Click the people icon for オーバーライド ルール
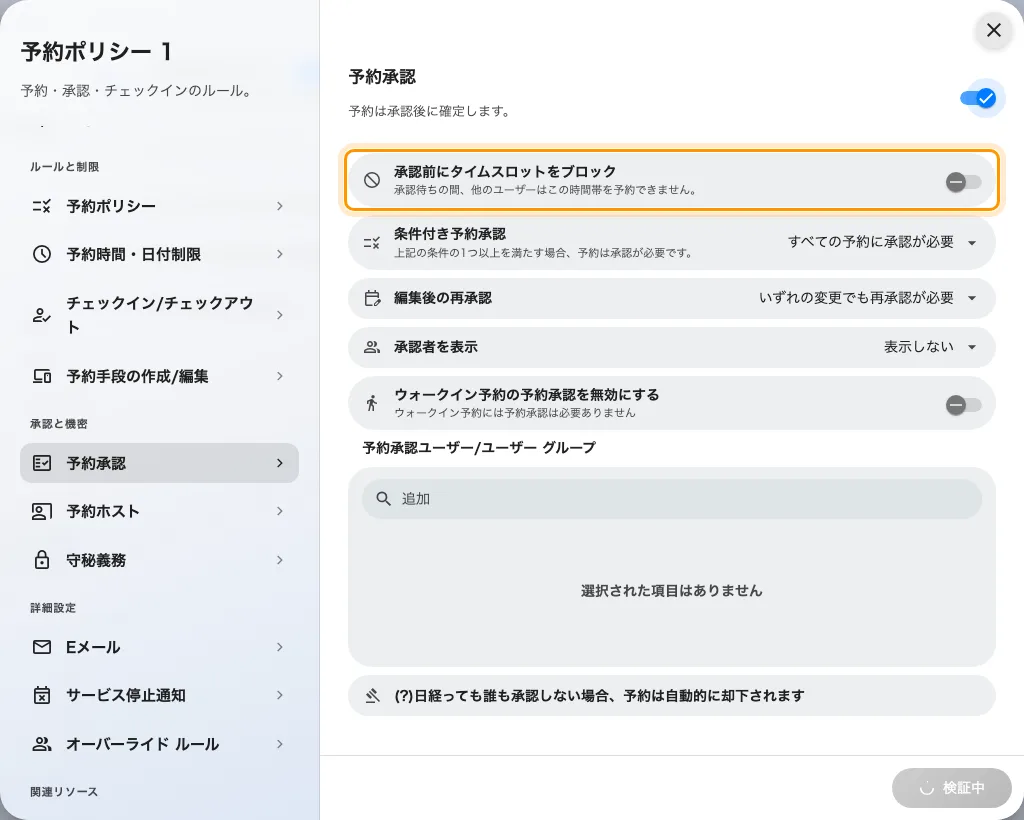Image resolution: width=1024 pixels, height=820 pixels. click(x=42, y=744)
